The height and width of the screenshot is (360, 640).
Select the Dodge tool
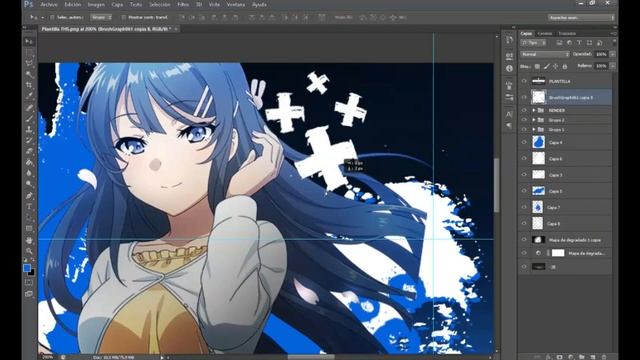[29, 184]
